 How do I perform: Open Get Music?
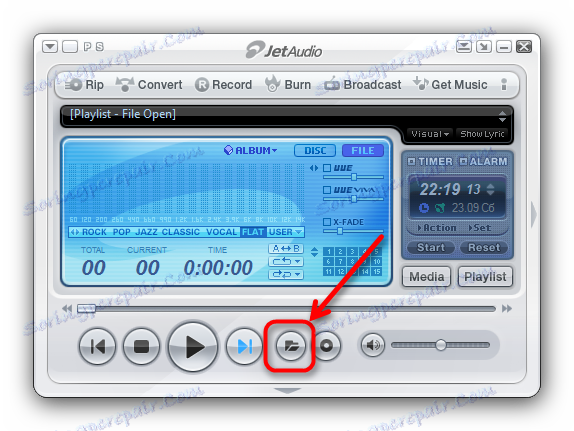450,84
